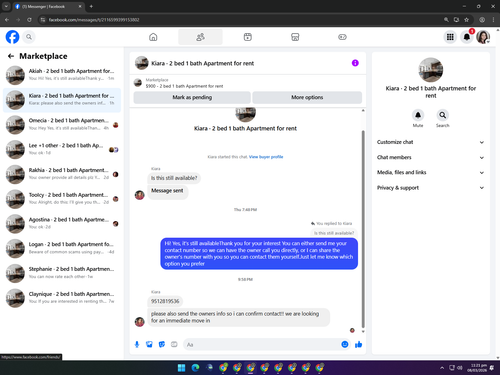Viewport: 500px width, 375px height.
Task: Open emoji picker in message box
Action: pyautogui.click(x=345, y=344)
